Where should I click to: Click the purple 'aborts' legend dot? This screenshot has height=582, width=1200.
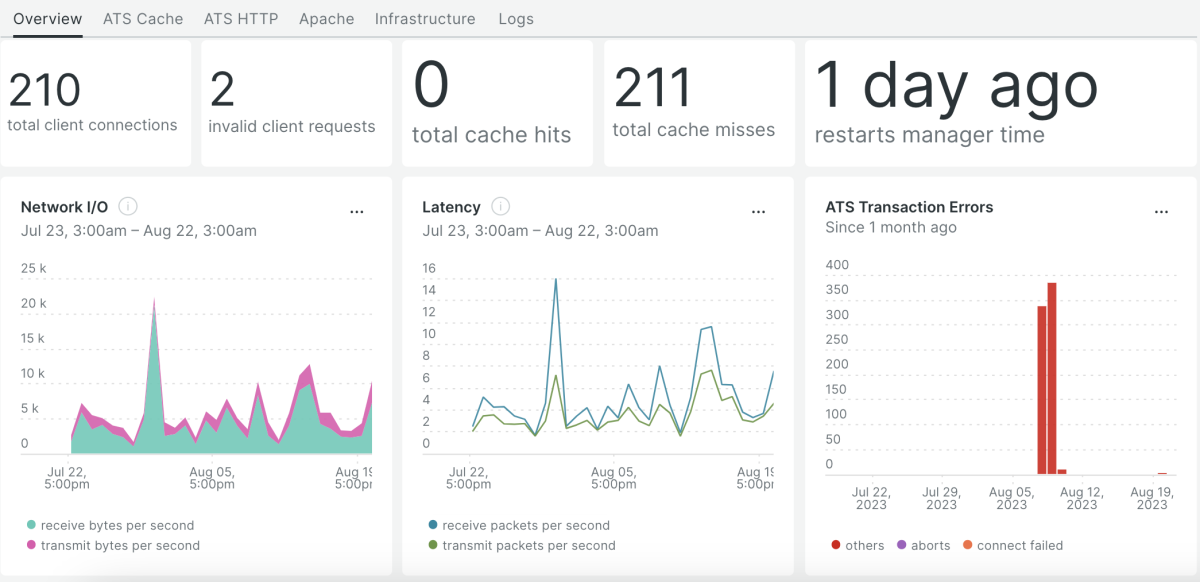902,546
